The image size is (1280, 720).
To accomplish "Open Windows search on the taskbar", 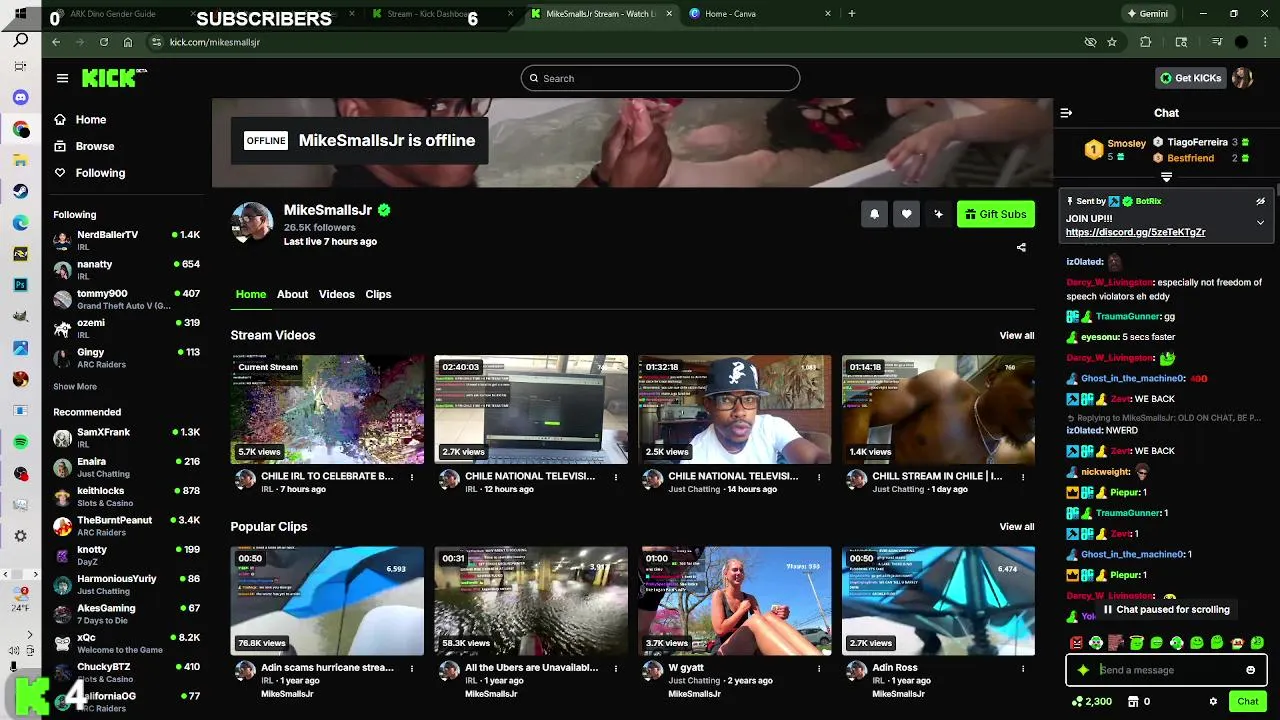I will click(20, 41).
